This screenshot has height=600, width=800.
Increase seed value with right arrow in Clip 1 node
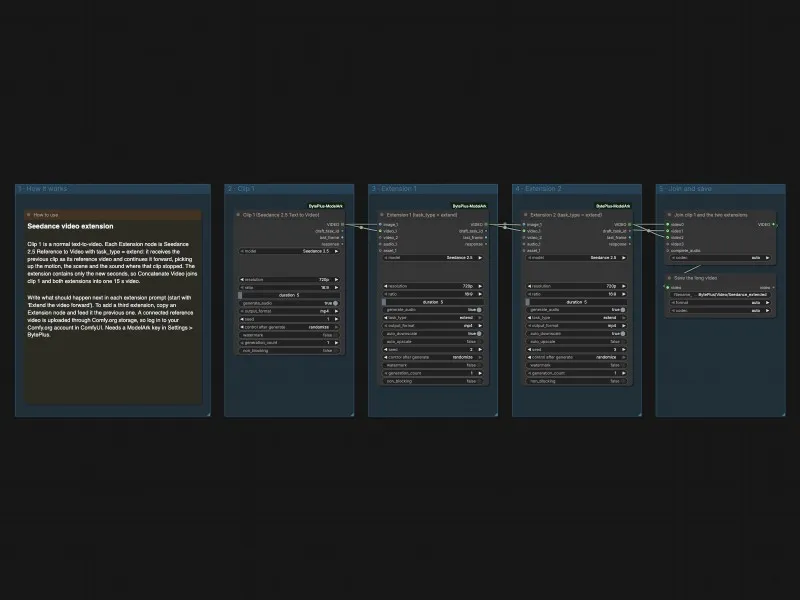[336, 319]
